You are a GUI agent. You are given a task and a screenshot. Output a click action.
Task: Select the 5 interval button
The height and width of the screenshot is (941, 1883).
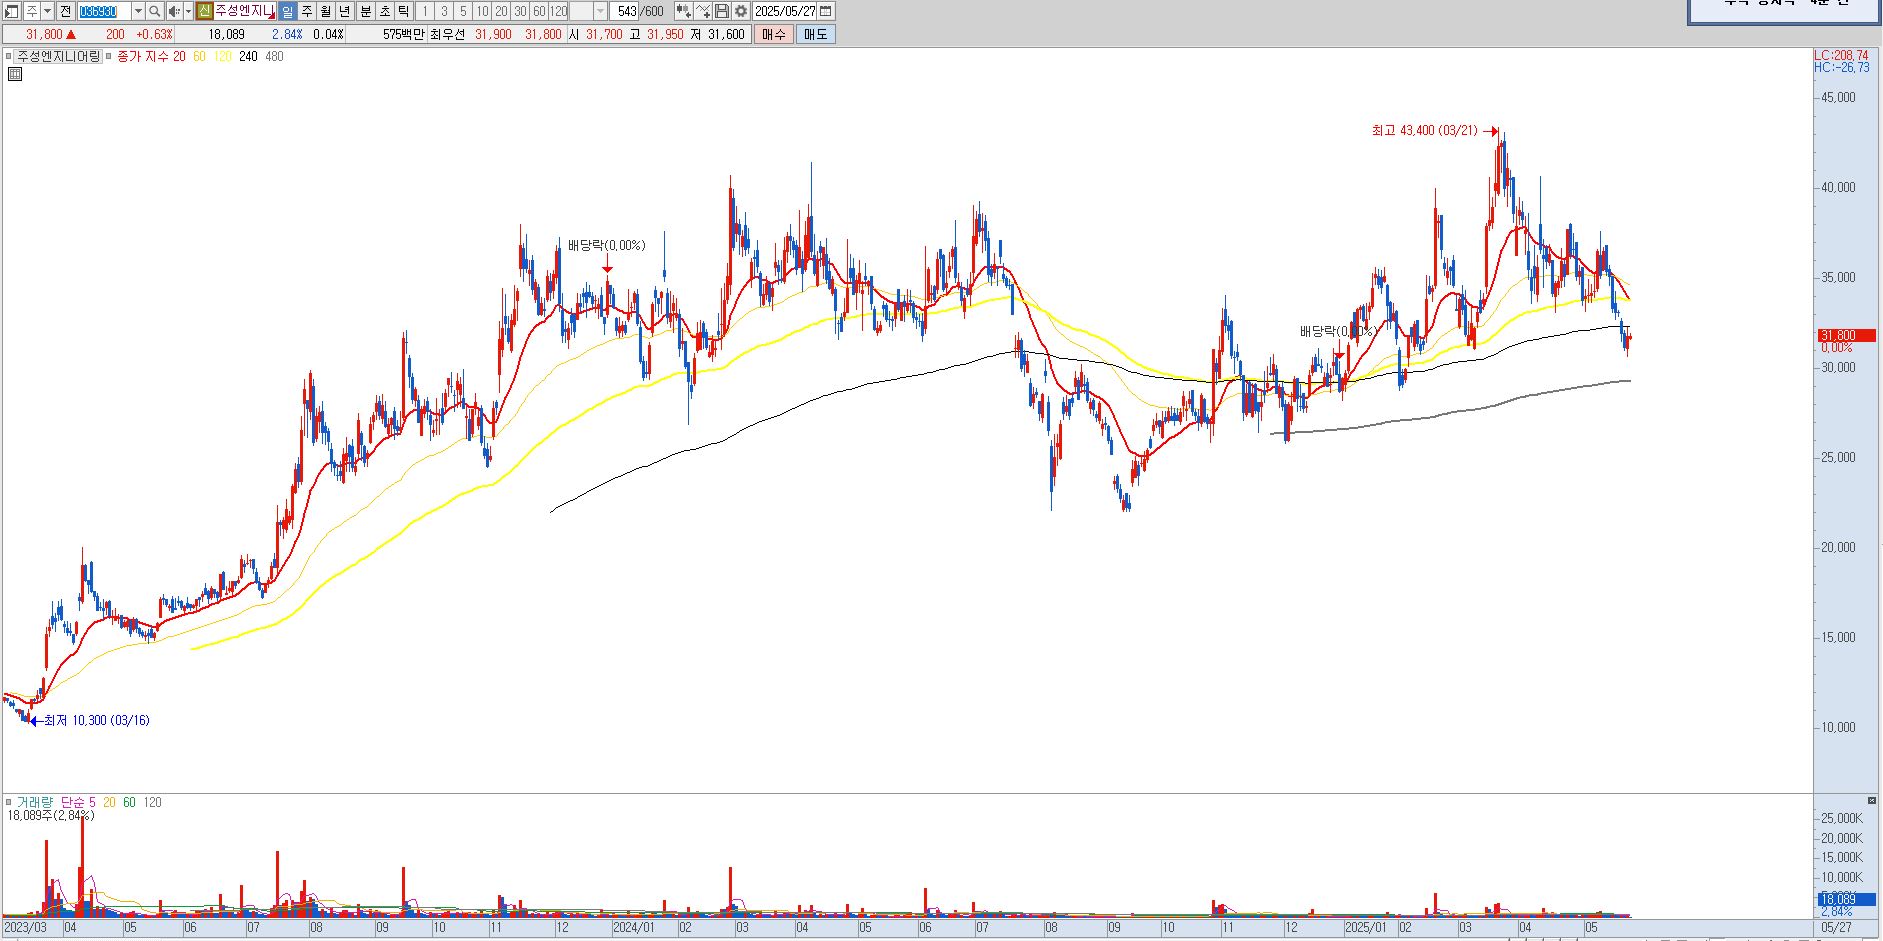pos(463,11)
